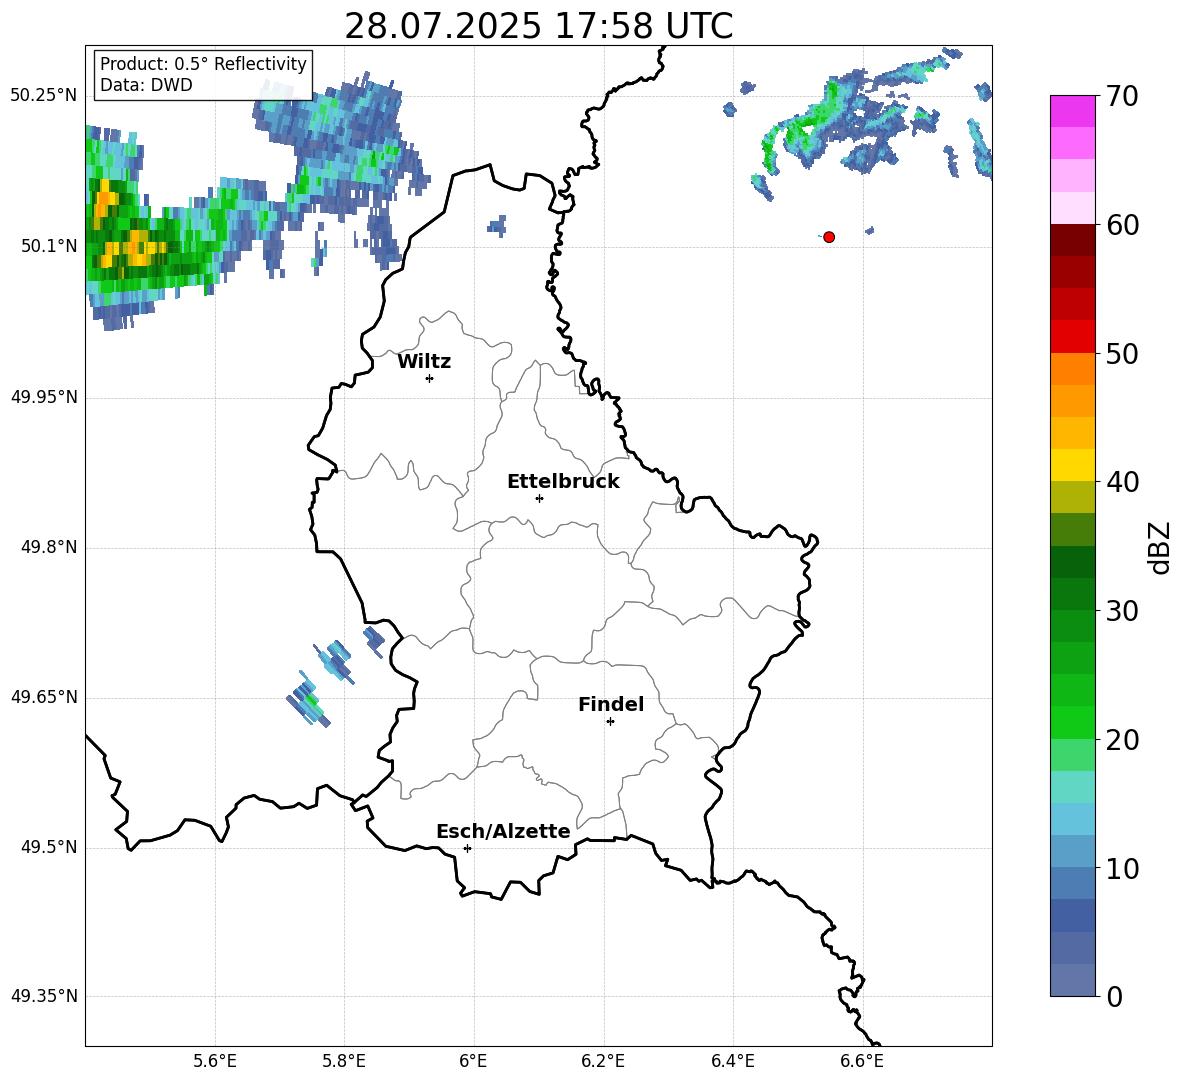Click the 10 label on the colorbar
Viewport: 1184px width, 1081px height.
[1122, 868]
